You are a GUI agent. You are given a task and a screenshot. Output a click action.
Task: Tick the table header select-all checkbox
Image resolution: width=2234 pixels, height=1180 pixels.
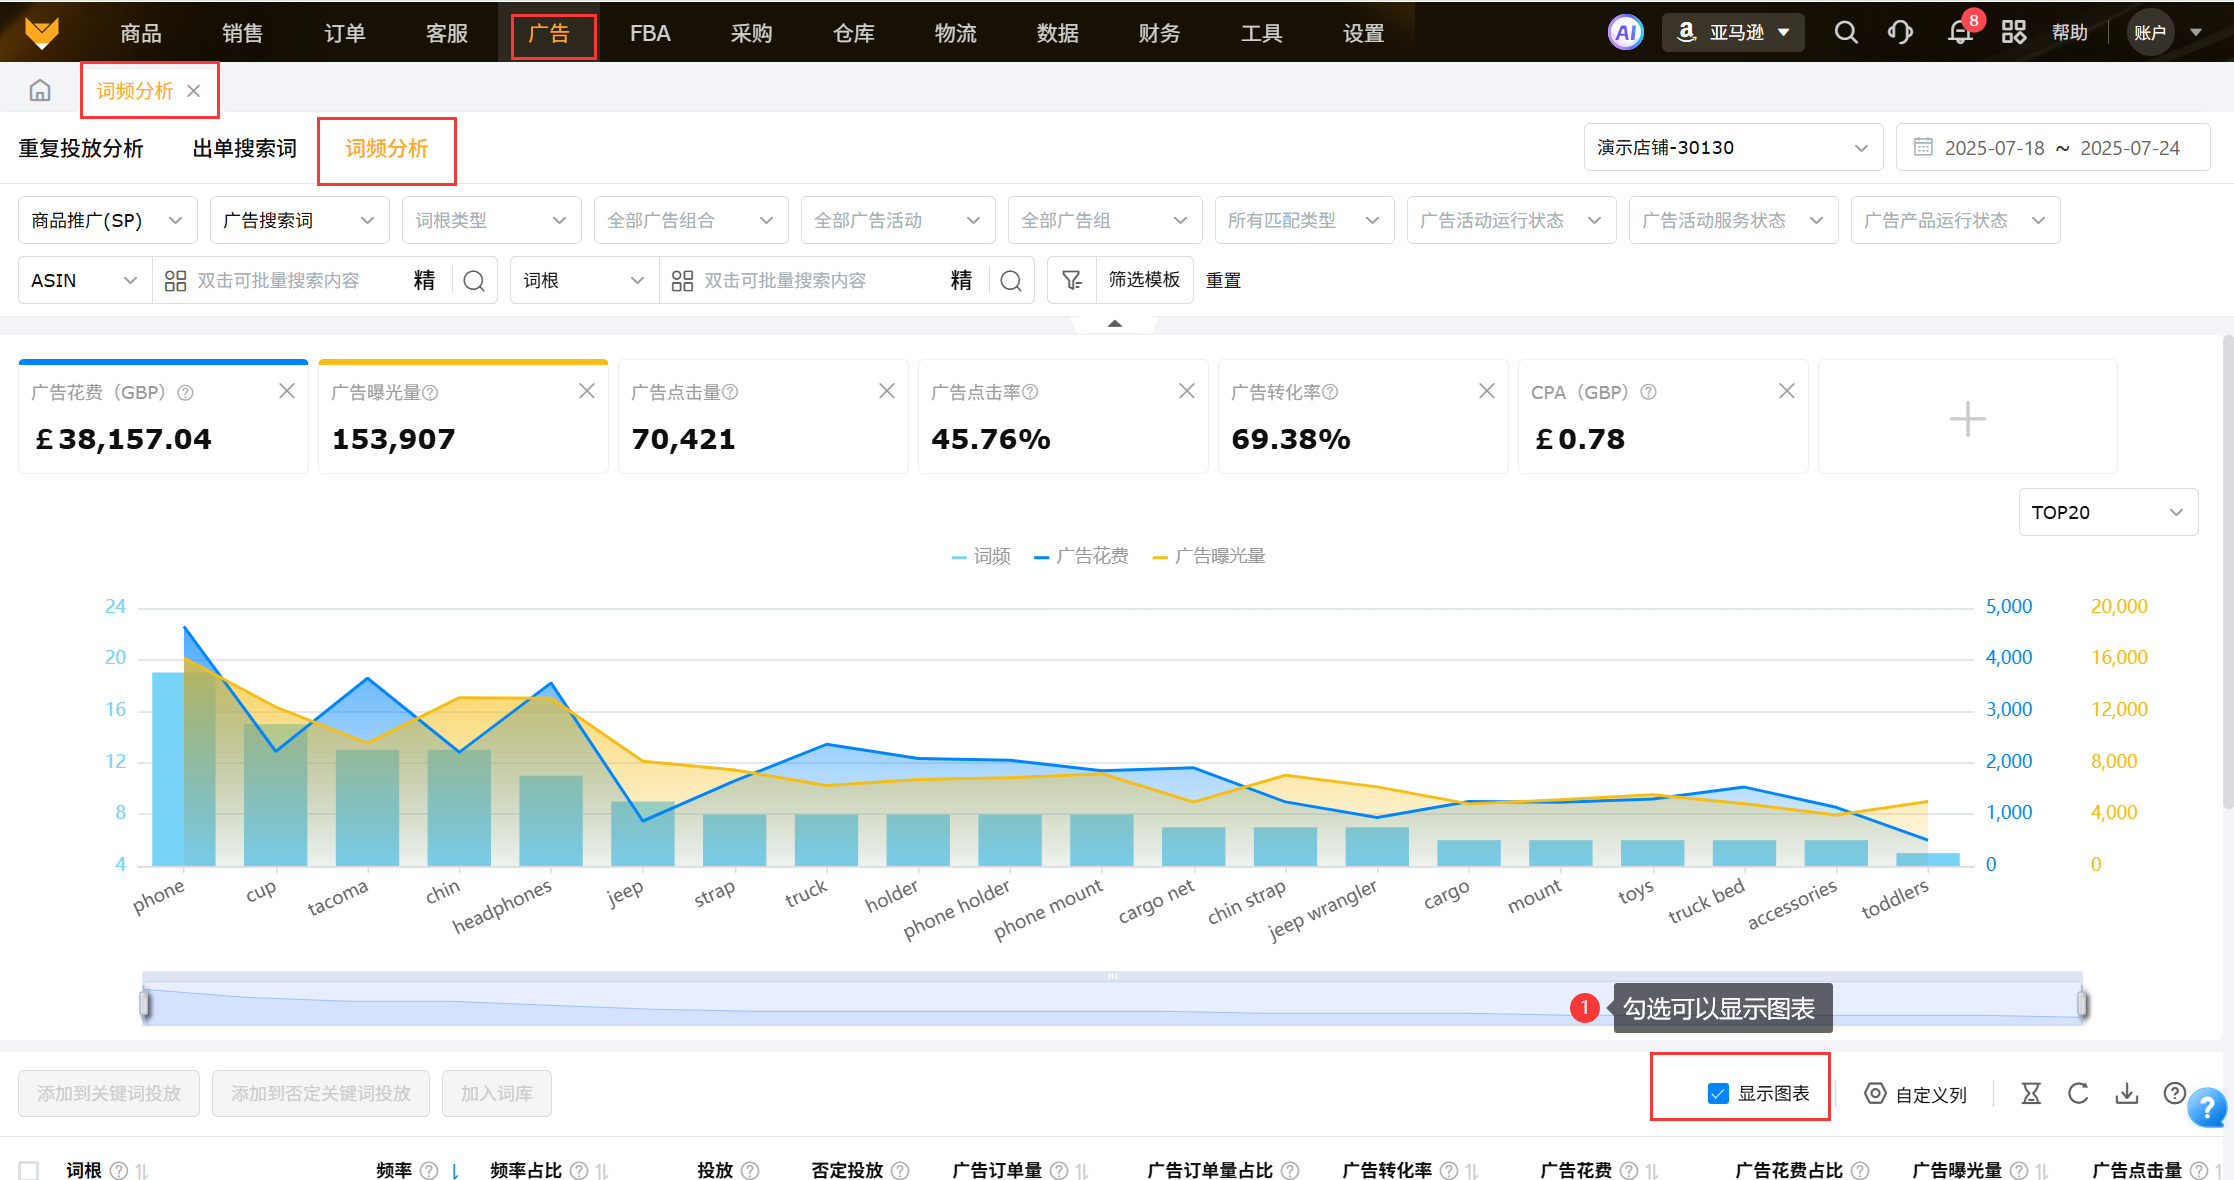click(x=29, y=1170)
